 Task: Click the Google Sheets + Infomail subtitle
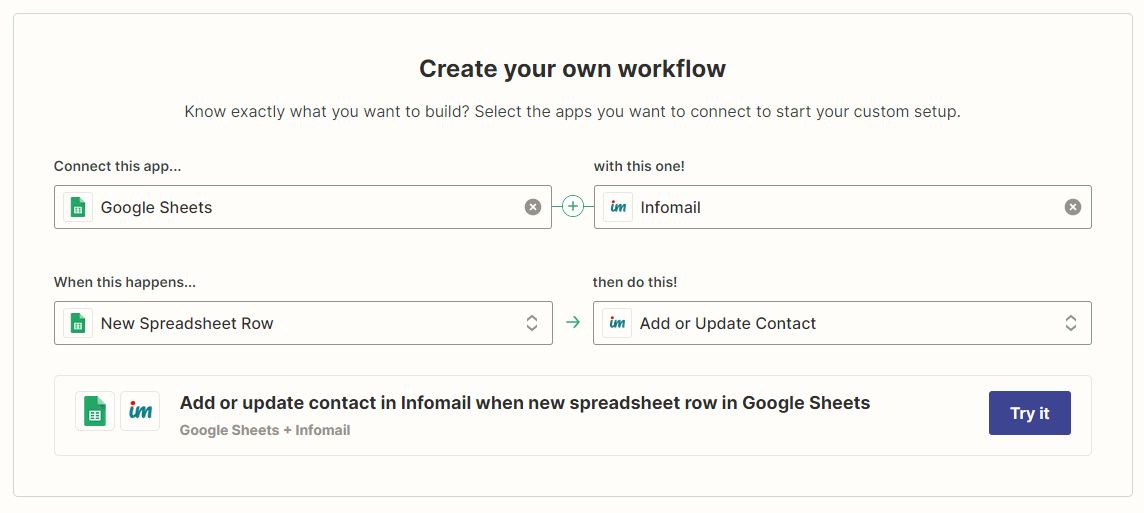click(265, 431)
